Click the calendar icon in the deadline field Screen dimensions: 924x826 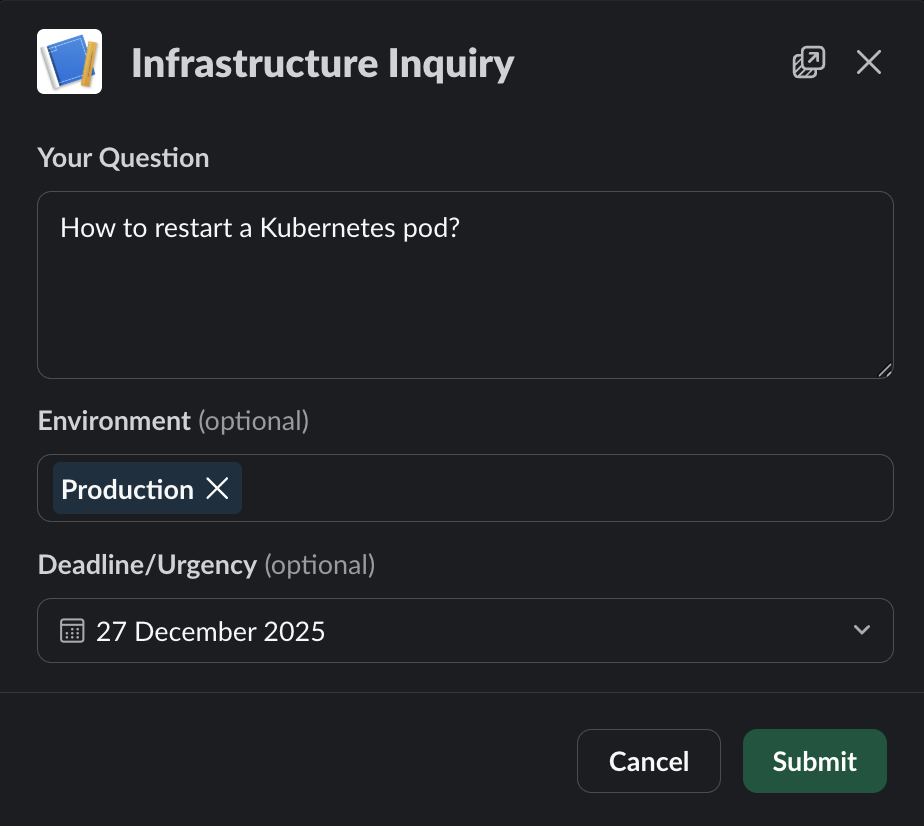pyautogui.click(x=71, y=630)
